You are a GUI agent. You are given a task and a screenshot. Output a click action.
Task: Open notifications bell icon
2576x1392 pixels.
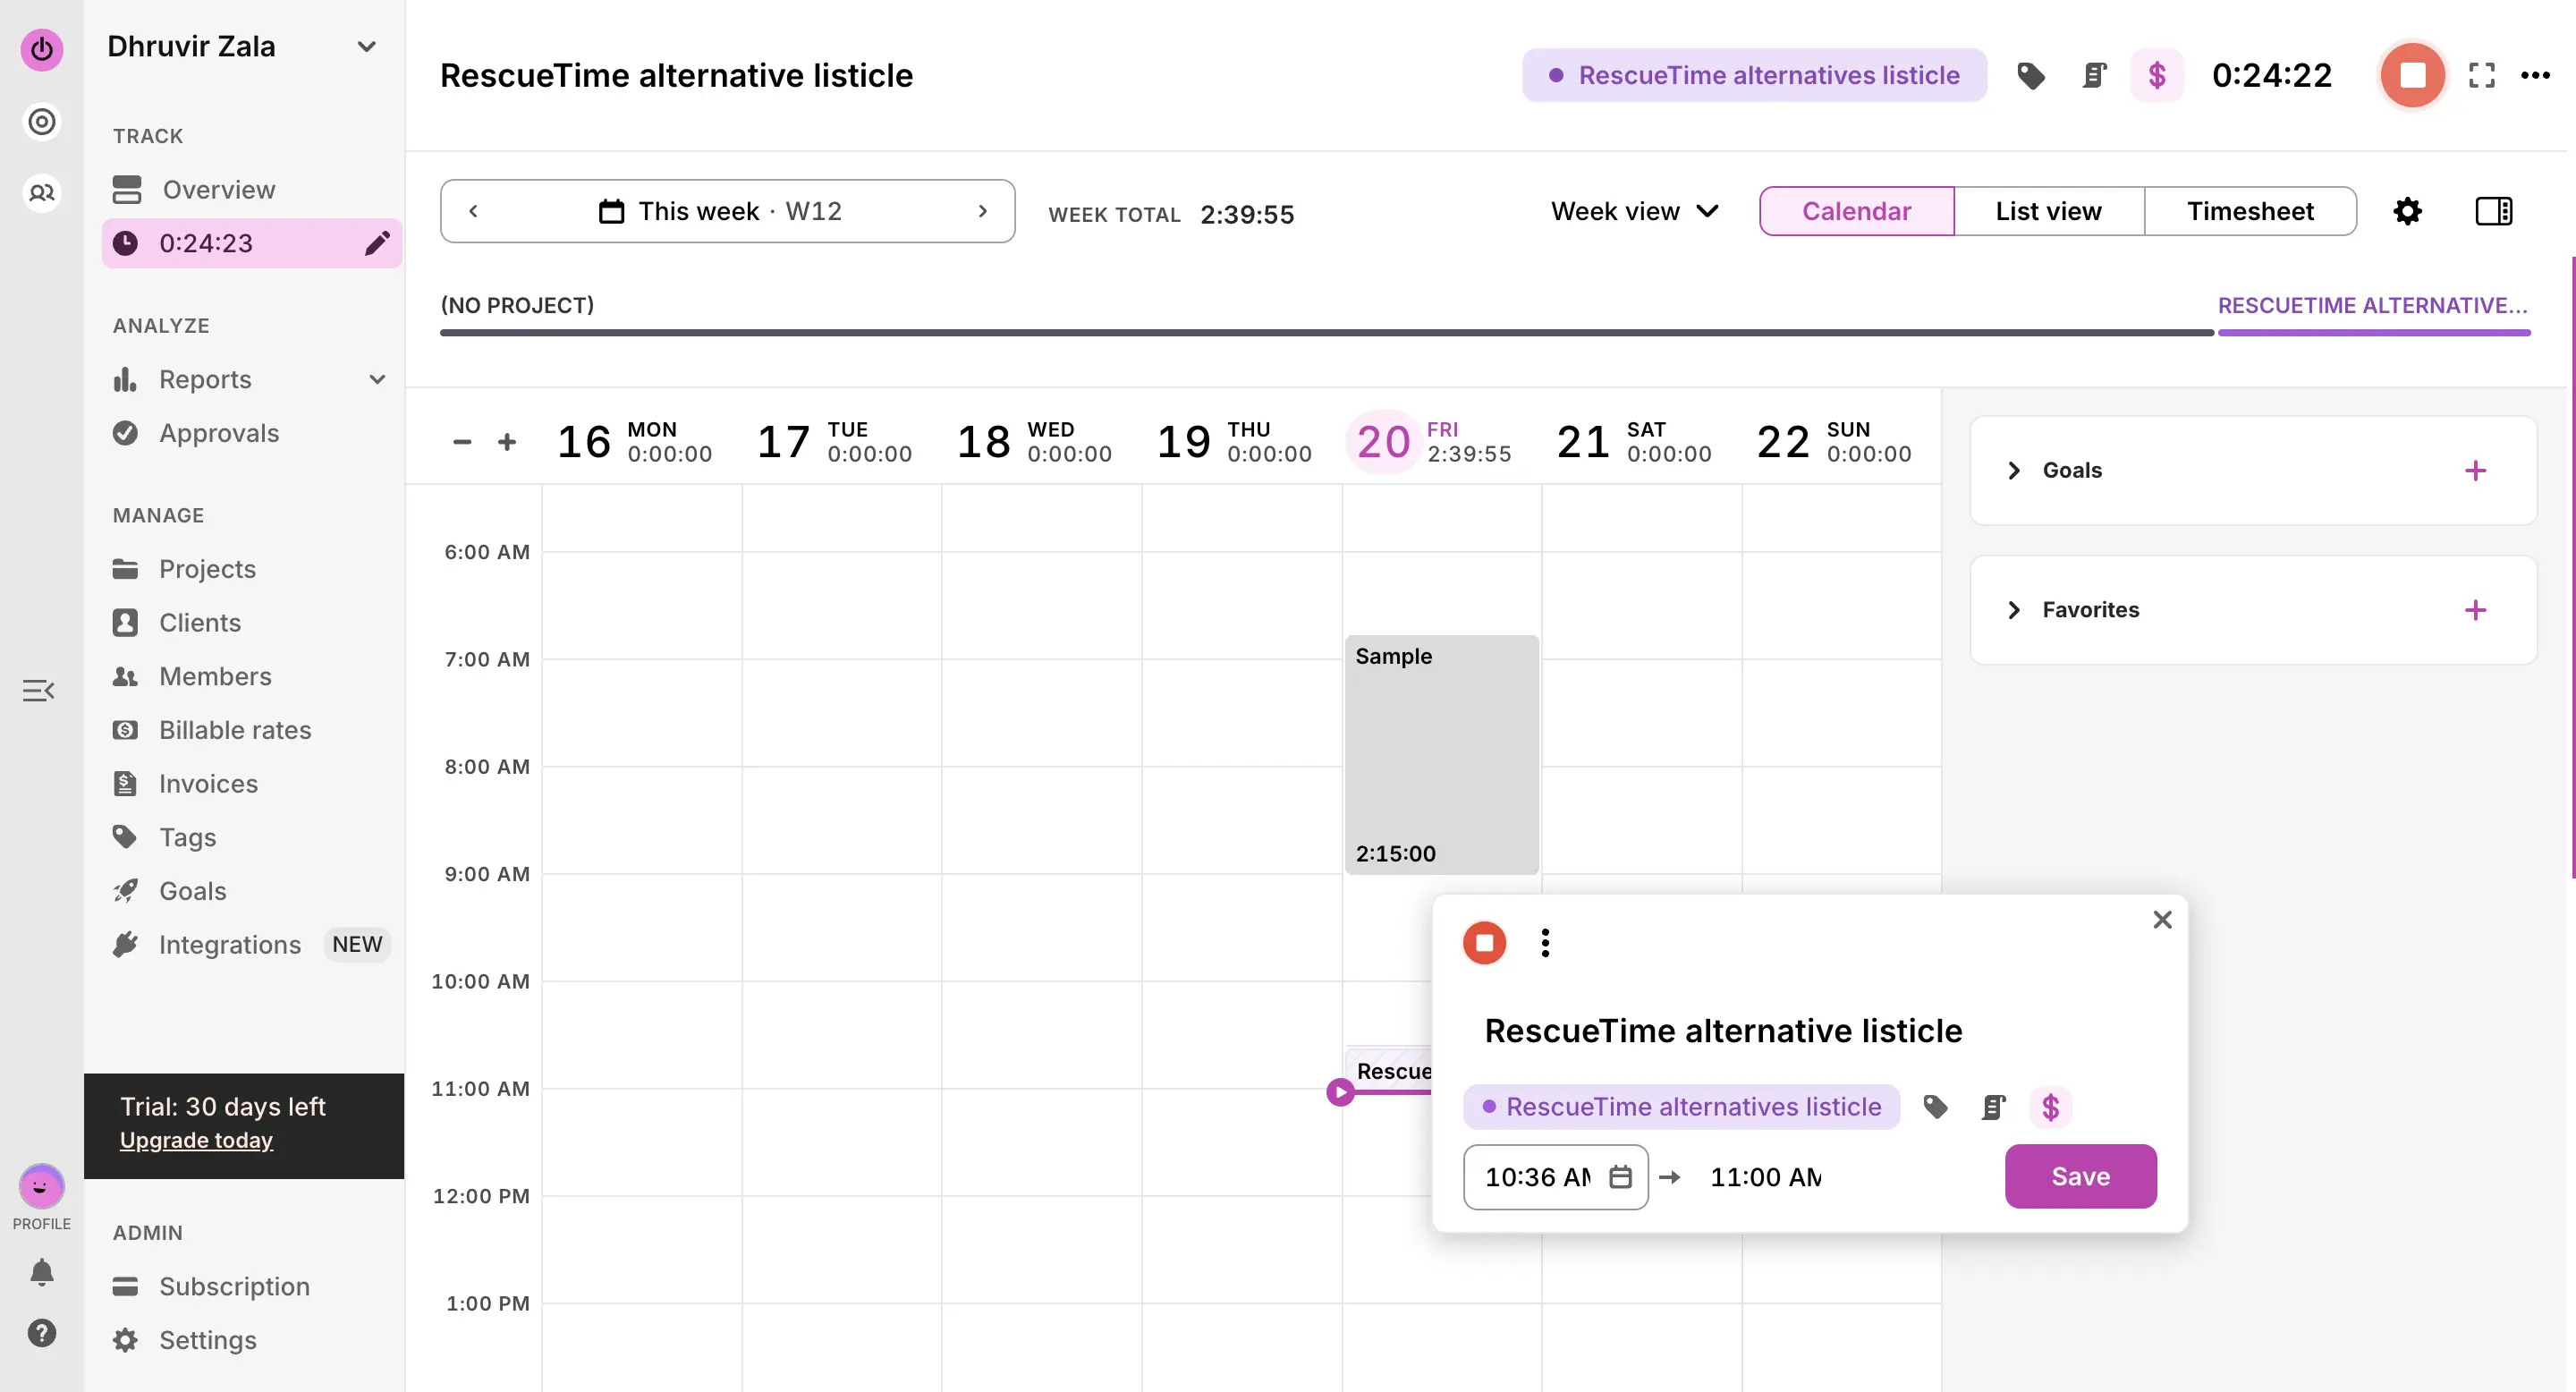pos(41,1272)
